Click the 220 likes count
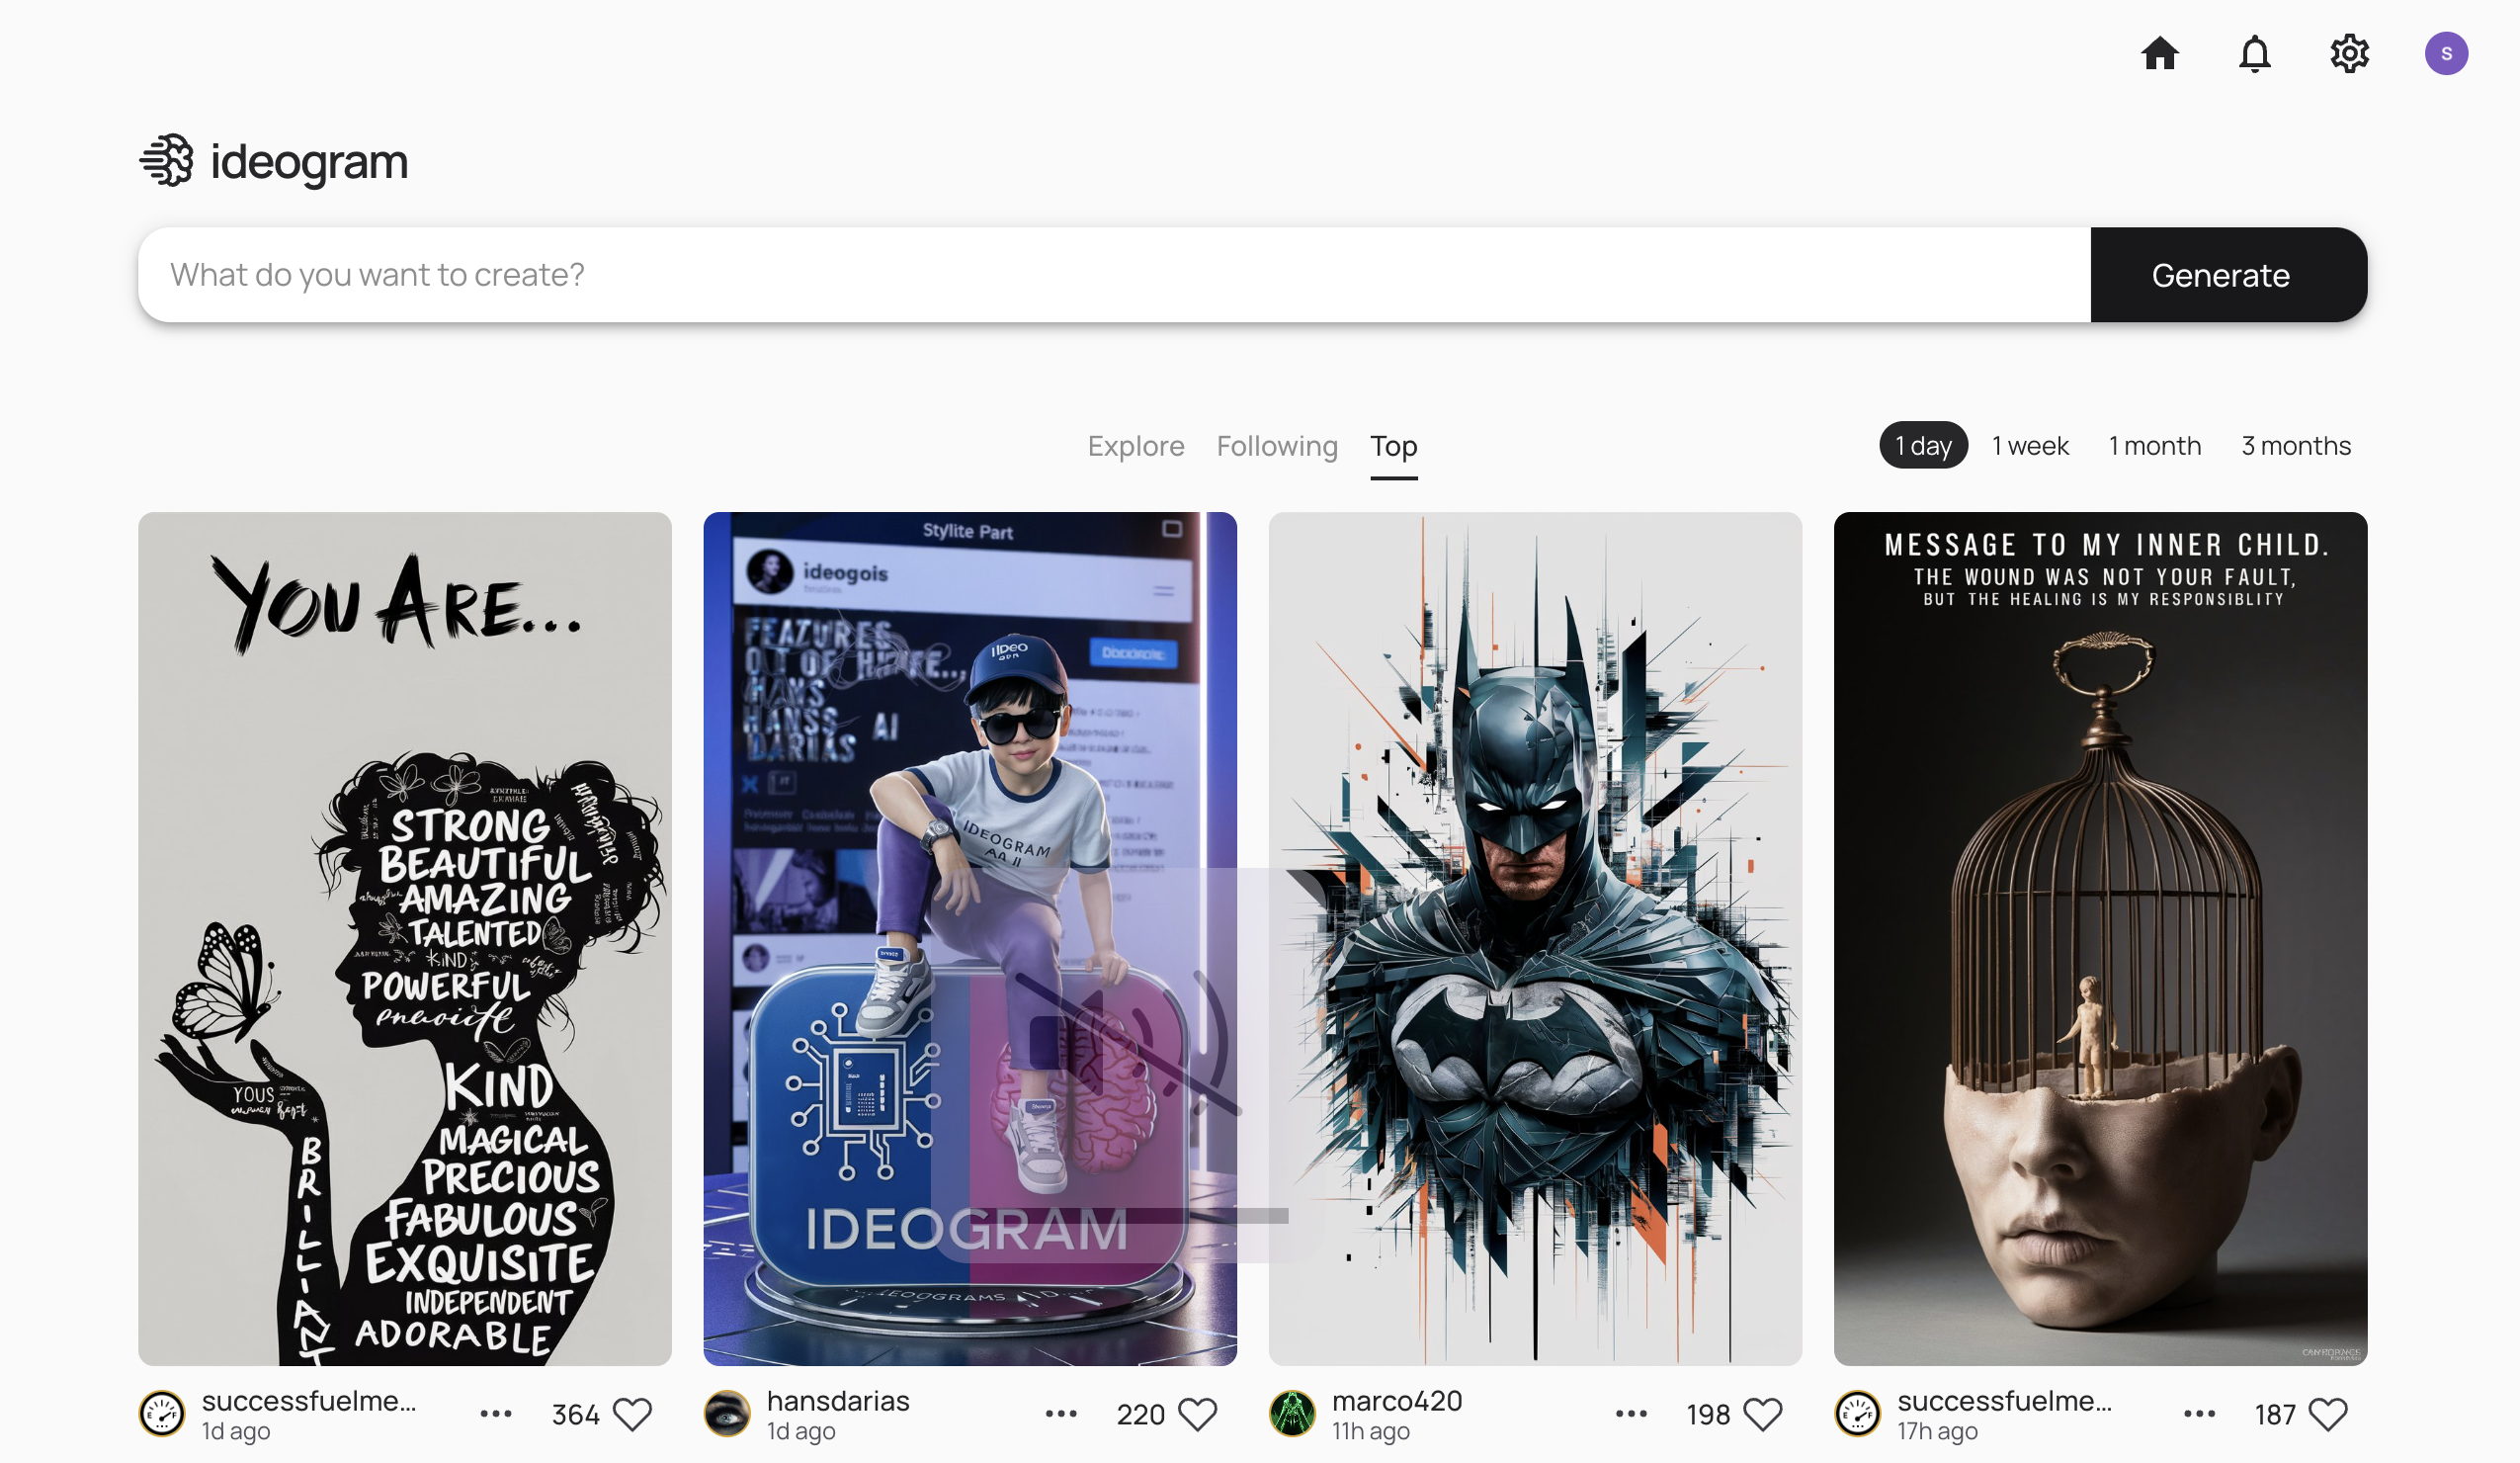The width and height of the screenshot is (2520, 1463). (x=1140, y=1414)
